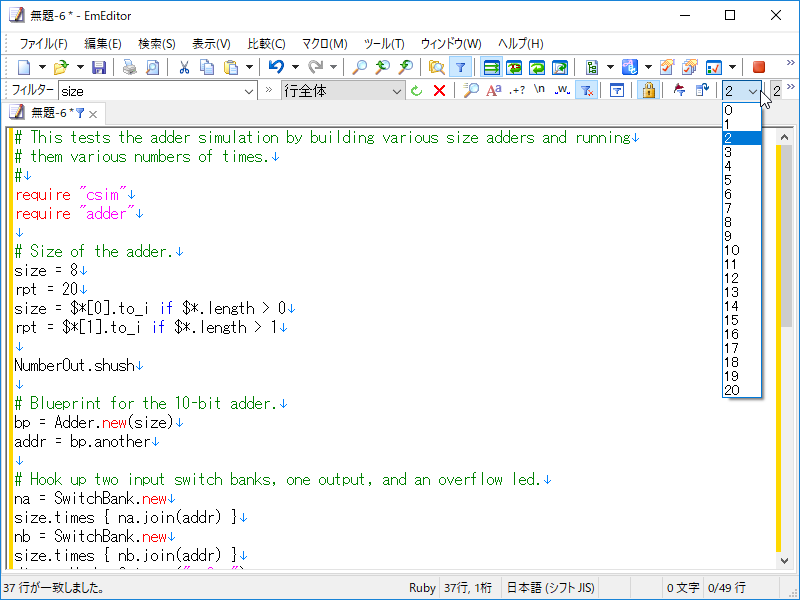
Task: Open the Configurations ABC icon
Action: click(x=630, y=67)
